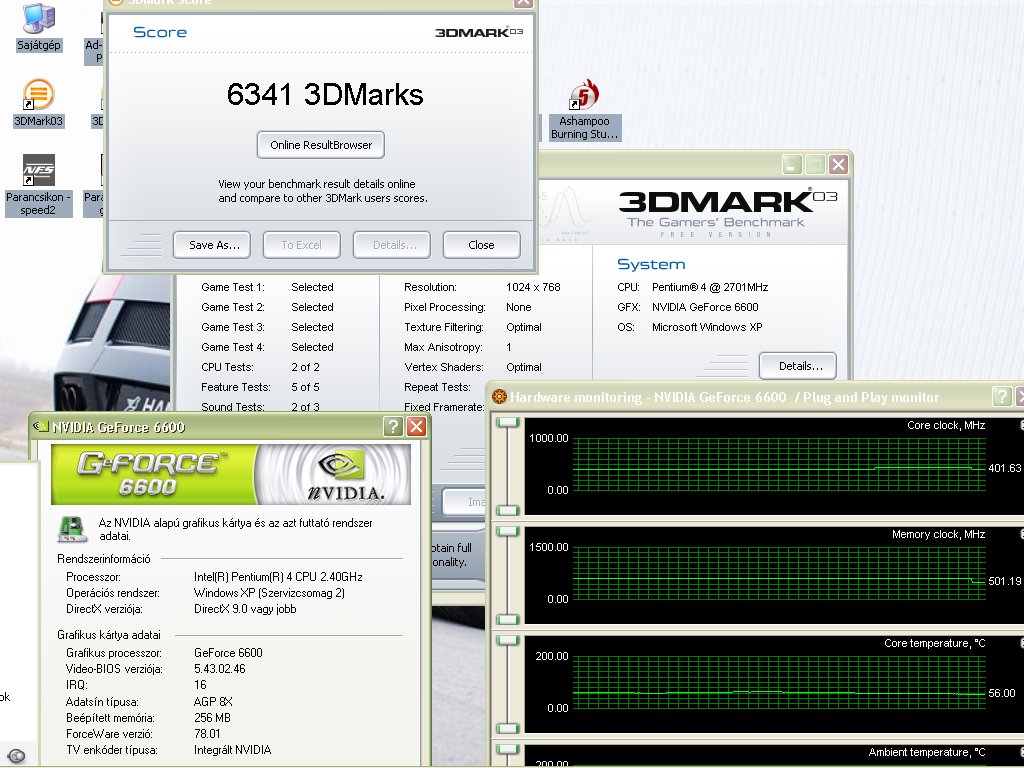
Task: Adjust top slider handle of Core temperature graph
Action: [x=507, y=641]
